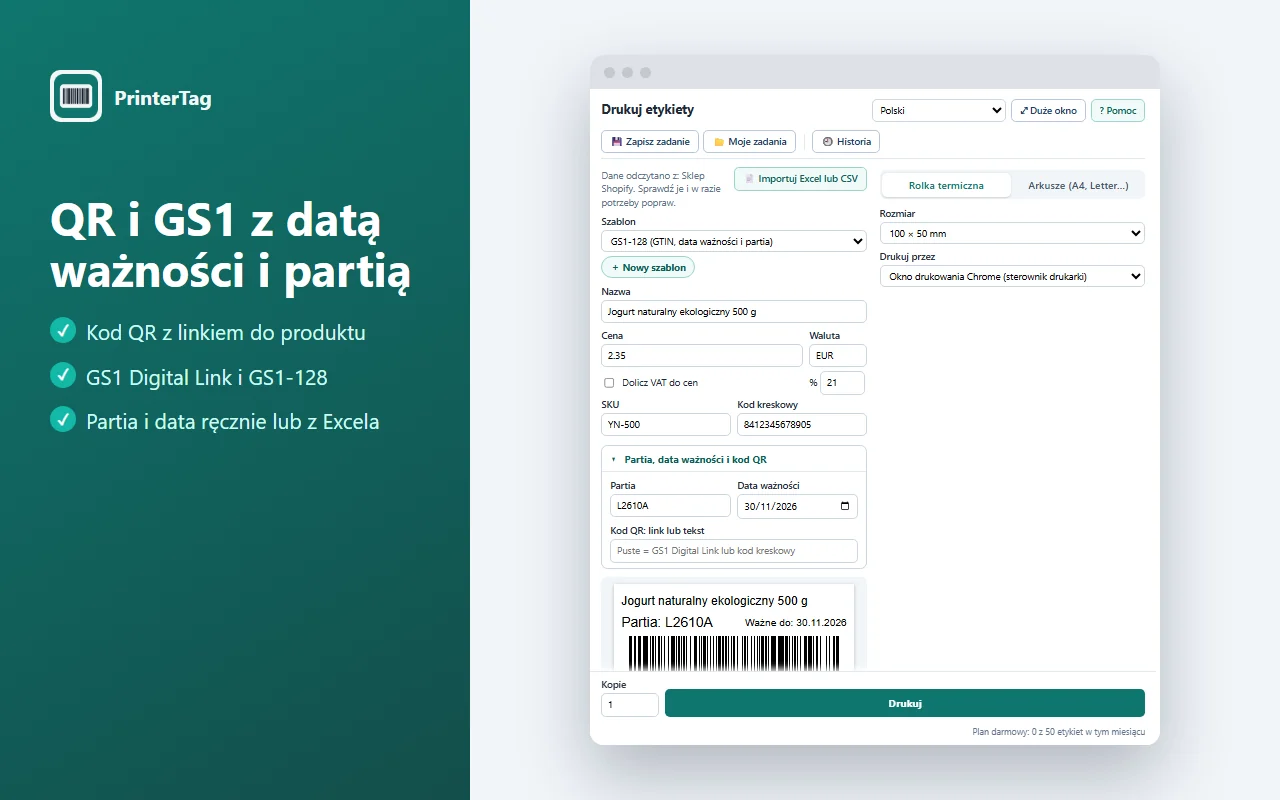
Task: Click the "Drukuj etykiety" heading
Action: pos(648,110)
